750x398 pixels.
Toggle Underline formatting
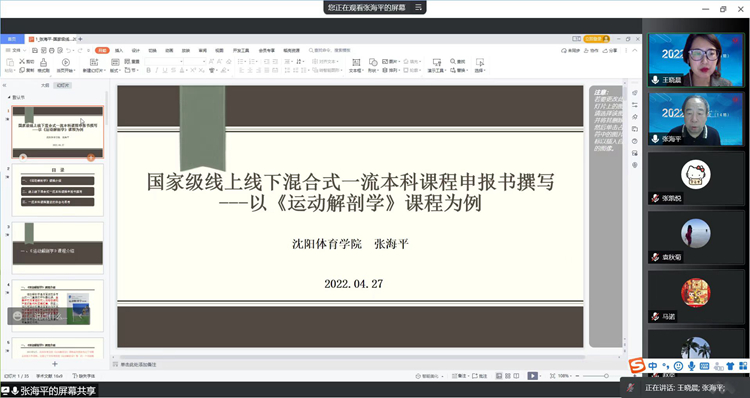(165, 70)
